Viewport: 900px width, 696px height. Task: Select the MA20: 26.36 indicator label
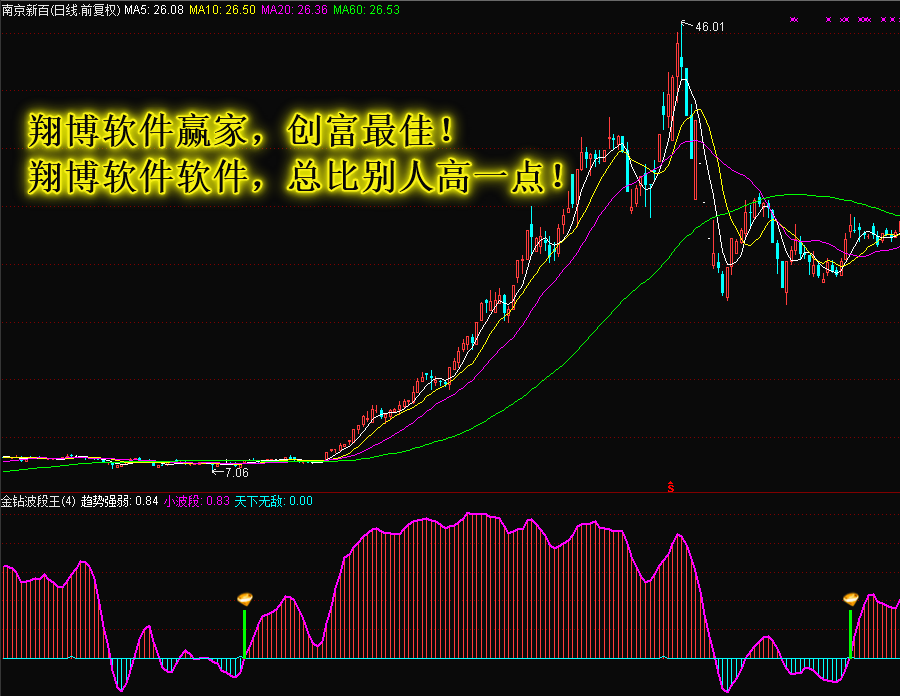point(294,10)
